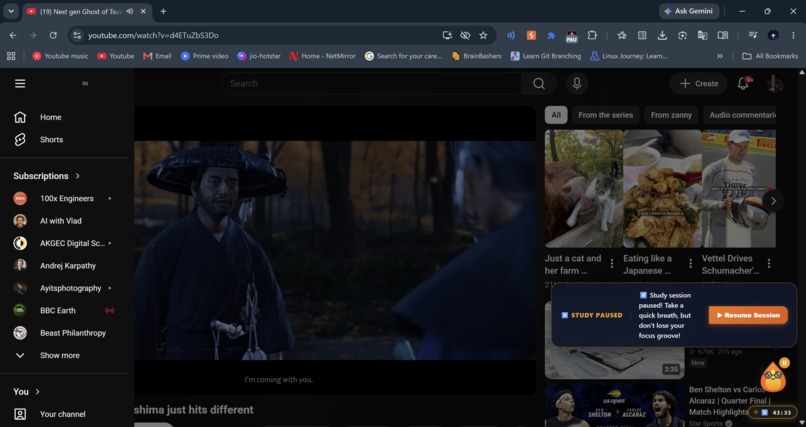Viewport: 806px width, 427px height.
Task: Open the reading list side panel icon
Action: (642, 35)
